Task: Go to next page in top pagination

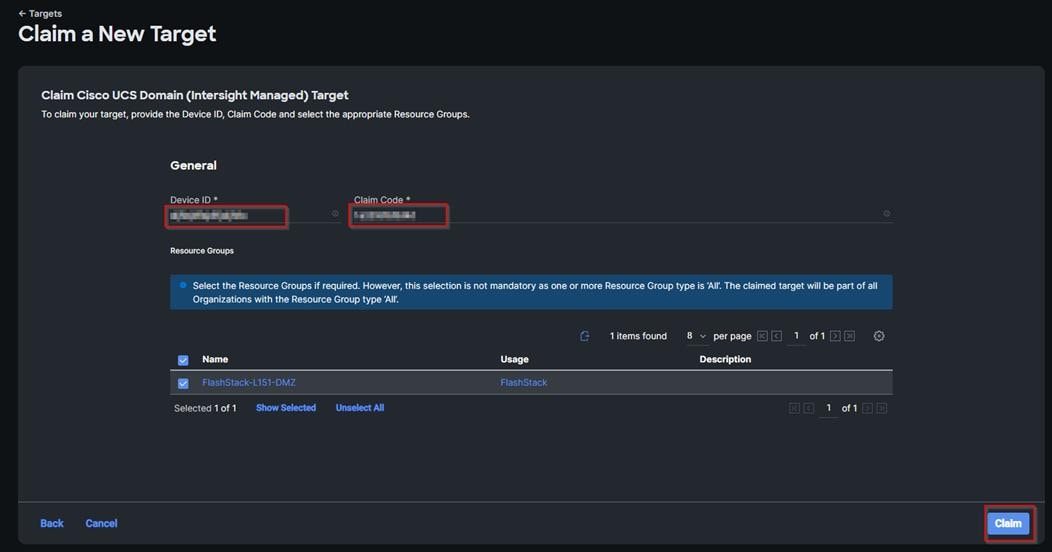Action: point(835,336)
